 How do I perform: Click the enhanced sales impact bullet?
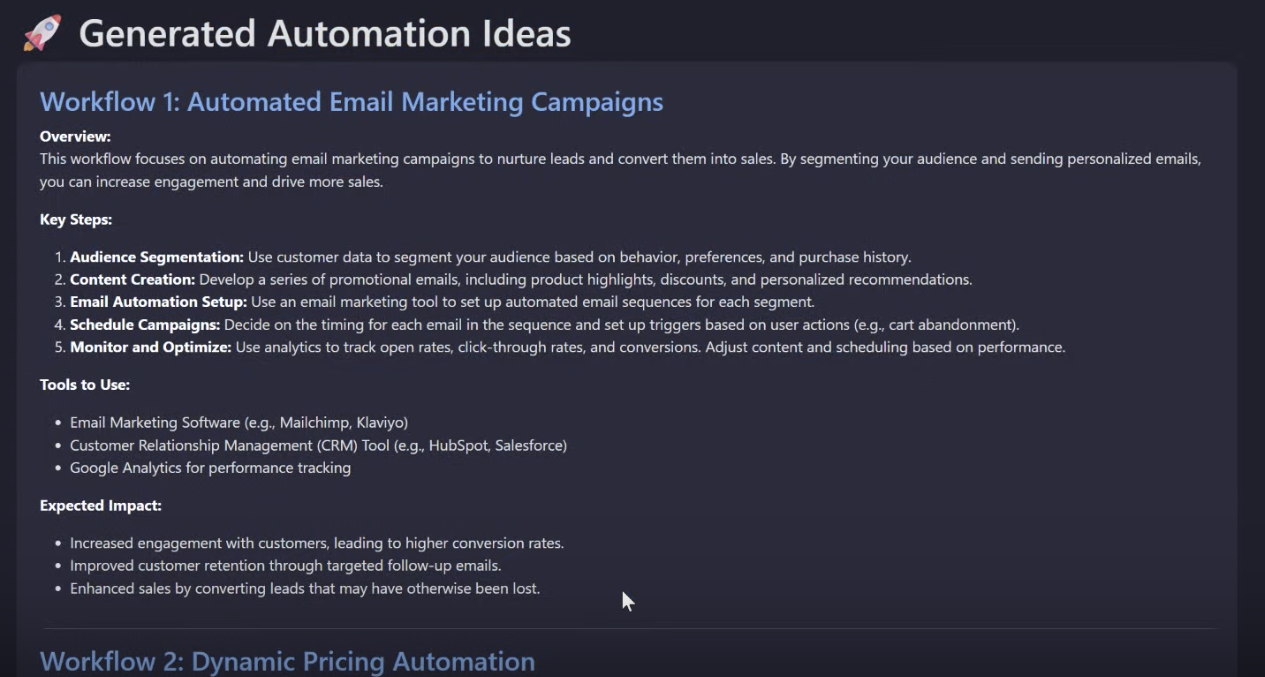(x=302, y=588)
